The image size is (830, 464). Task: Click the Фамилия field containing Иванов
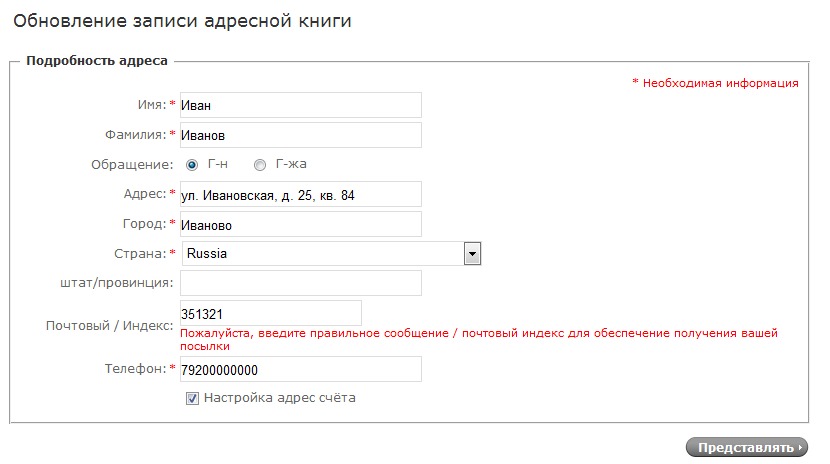click(x=300, y=135)
